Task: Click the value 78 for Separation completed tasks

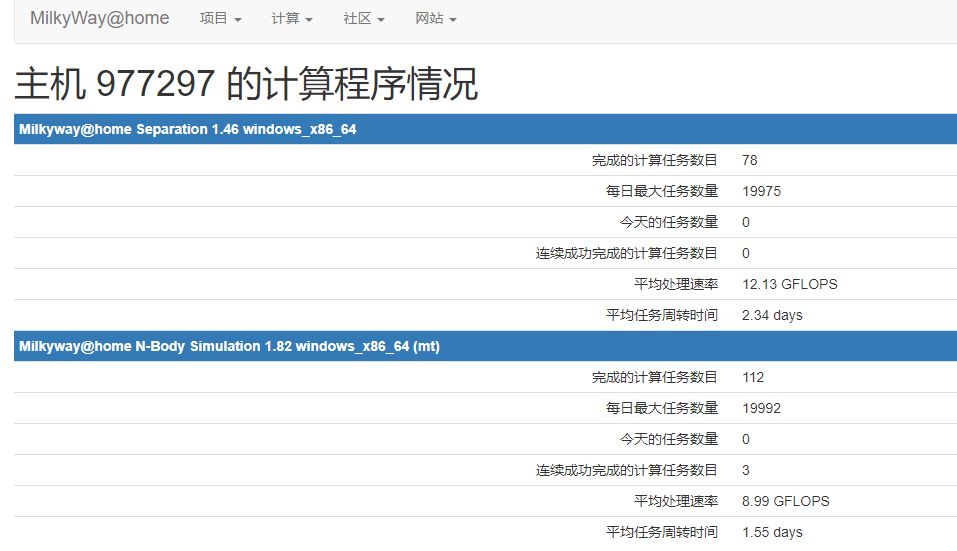Action: coord(749,160)
